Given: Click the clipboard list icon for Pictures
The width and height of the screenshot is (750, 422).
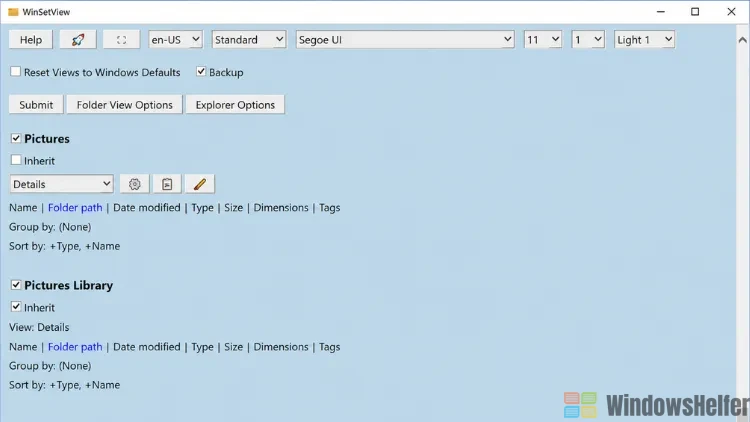Looking at the screenshot, I should pyautogui.click(x=167, y=184).
